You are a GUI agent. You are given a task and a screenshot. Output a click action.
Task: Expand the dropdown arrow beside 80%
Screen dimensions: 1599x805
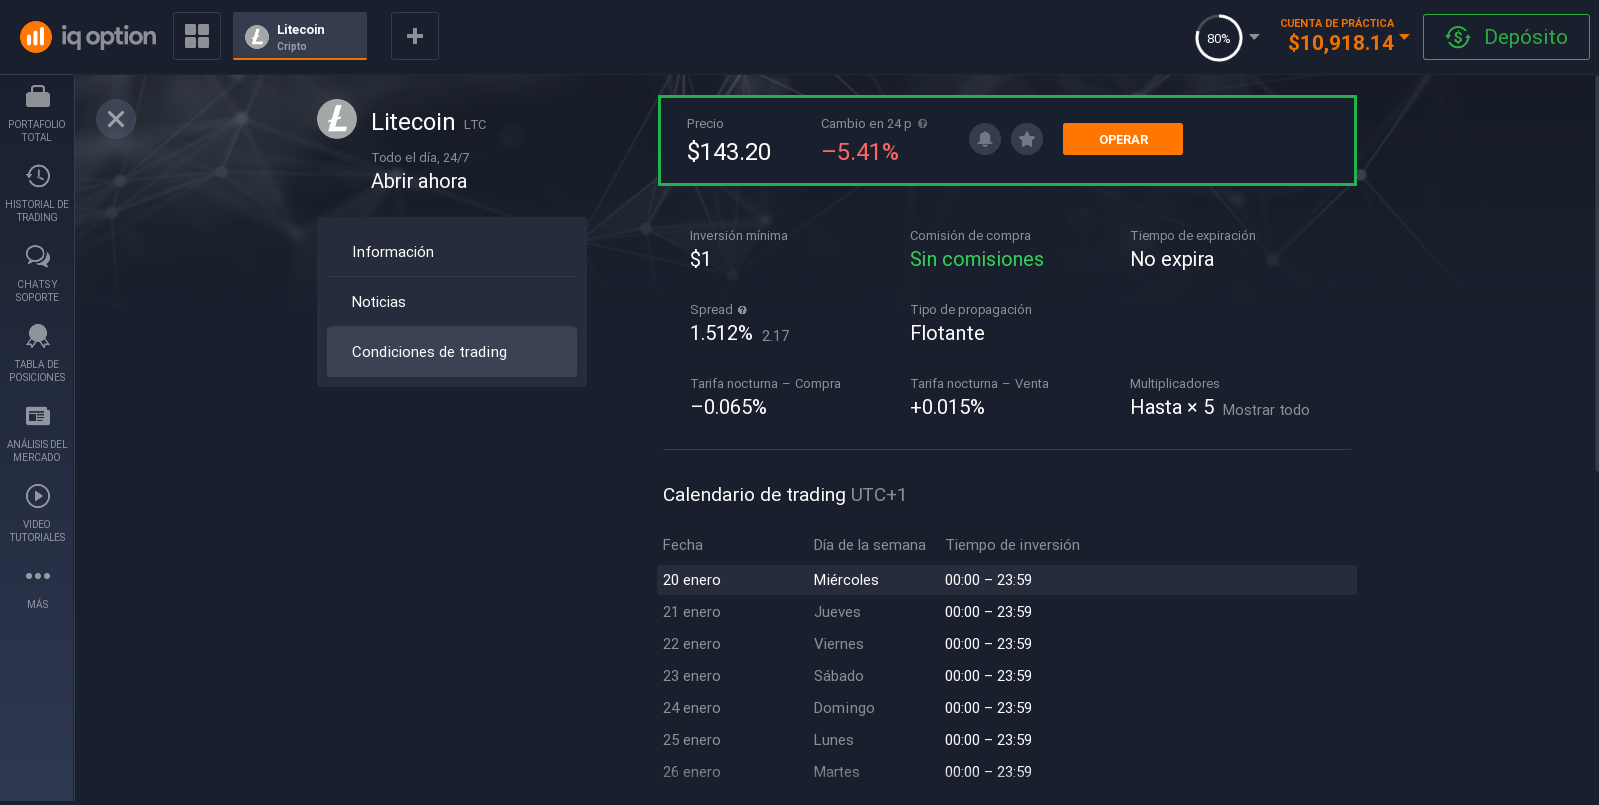(x=1254, y=37)
